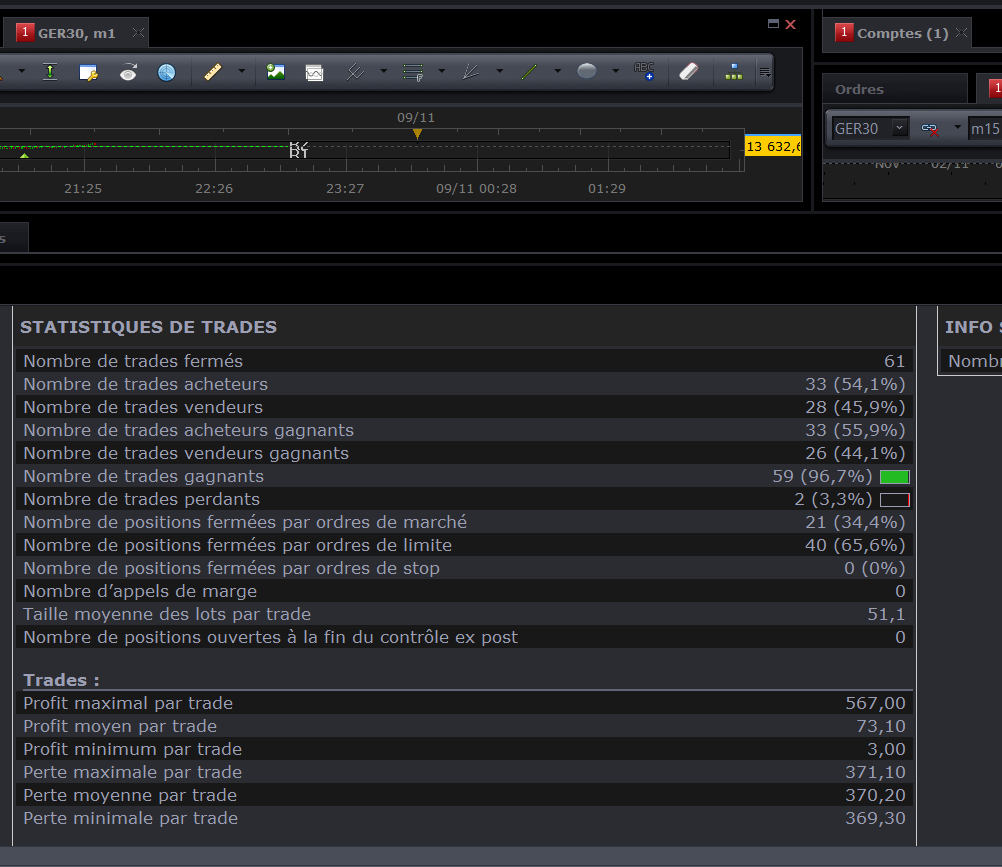
Task: Select the fan lines drawing tool
Action: 471,72
